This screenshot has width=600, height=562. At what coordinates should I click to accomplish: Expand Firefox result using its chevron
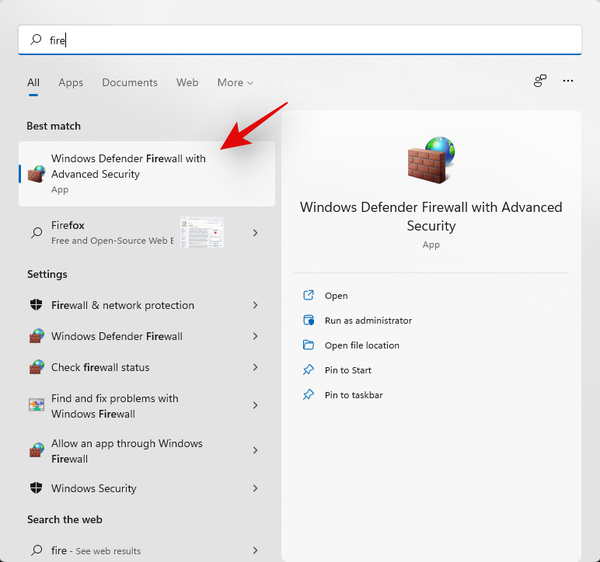[255, 232]
